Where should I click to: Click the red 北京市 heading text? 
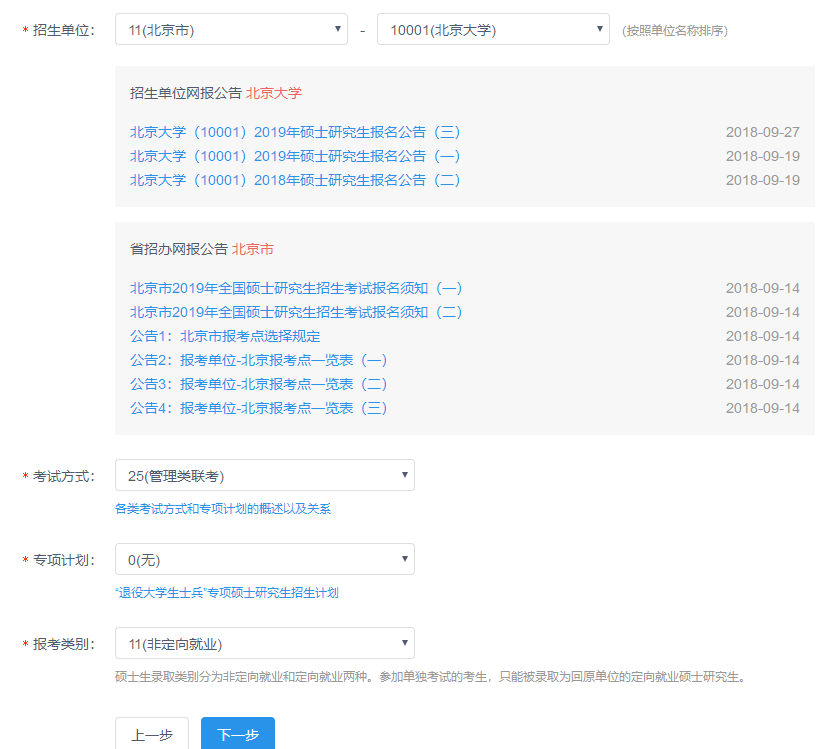pyautogui.click(x=253, y=249)
